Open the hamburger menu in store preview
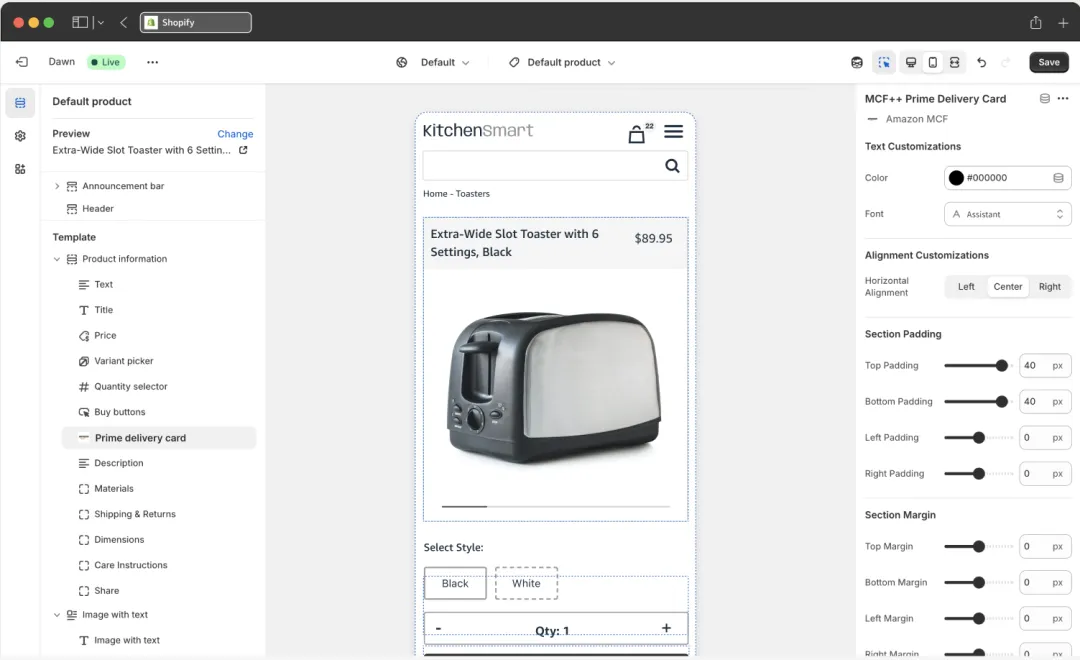This screenshot has width=1080, height=660. [x=674, y=131]
